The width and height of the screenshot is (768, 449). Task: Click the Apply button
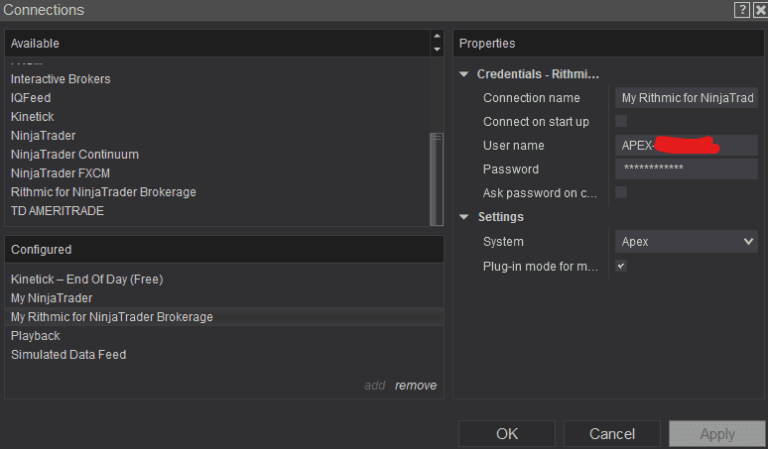pos(717,434)
